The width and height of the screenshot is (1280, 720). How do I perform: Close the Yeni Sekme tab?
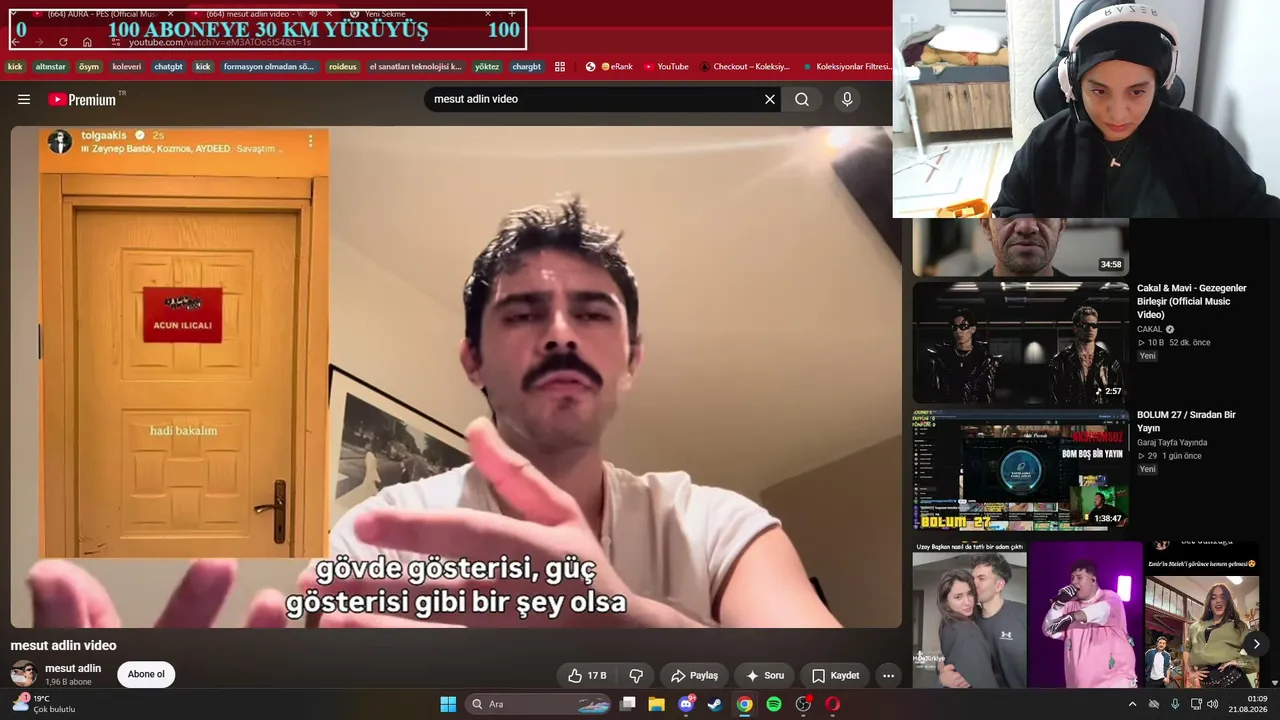coord(488,14)
